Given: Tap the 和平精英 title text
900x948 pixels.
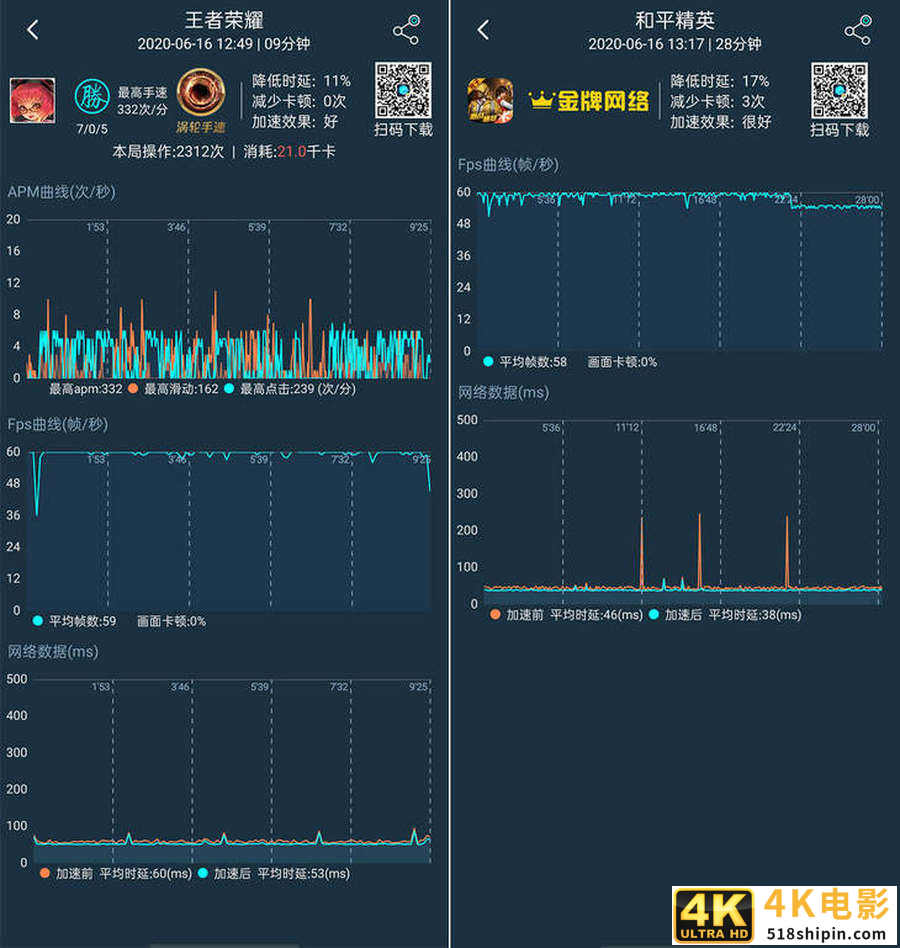Looking at the screenshot, I should pyautogui.click(x=675, y=20).
